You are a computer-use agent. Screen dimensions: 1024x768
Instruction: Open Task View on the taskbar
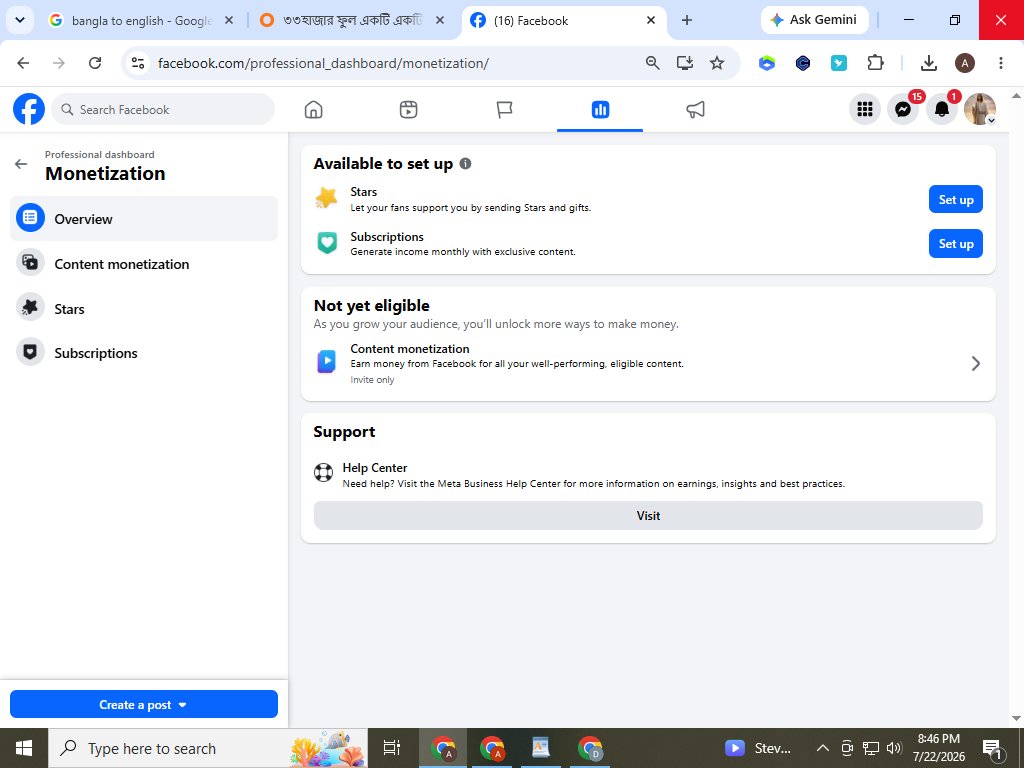tap(391, 748)
